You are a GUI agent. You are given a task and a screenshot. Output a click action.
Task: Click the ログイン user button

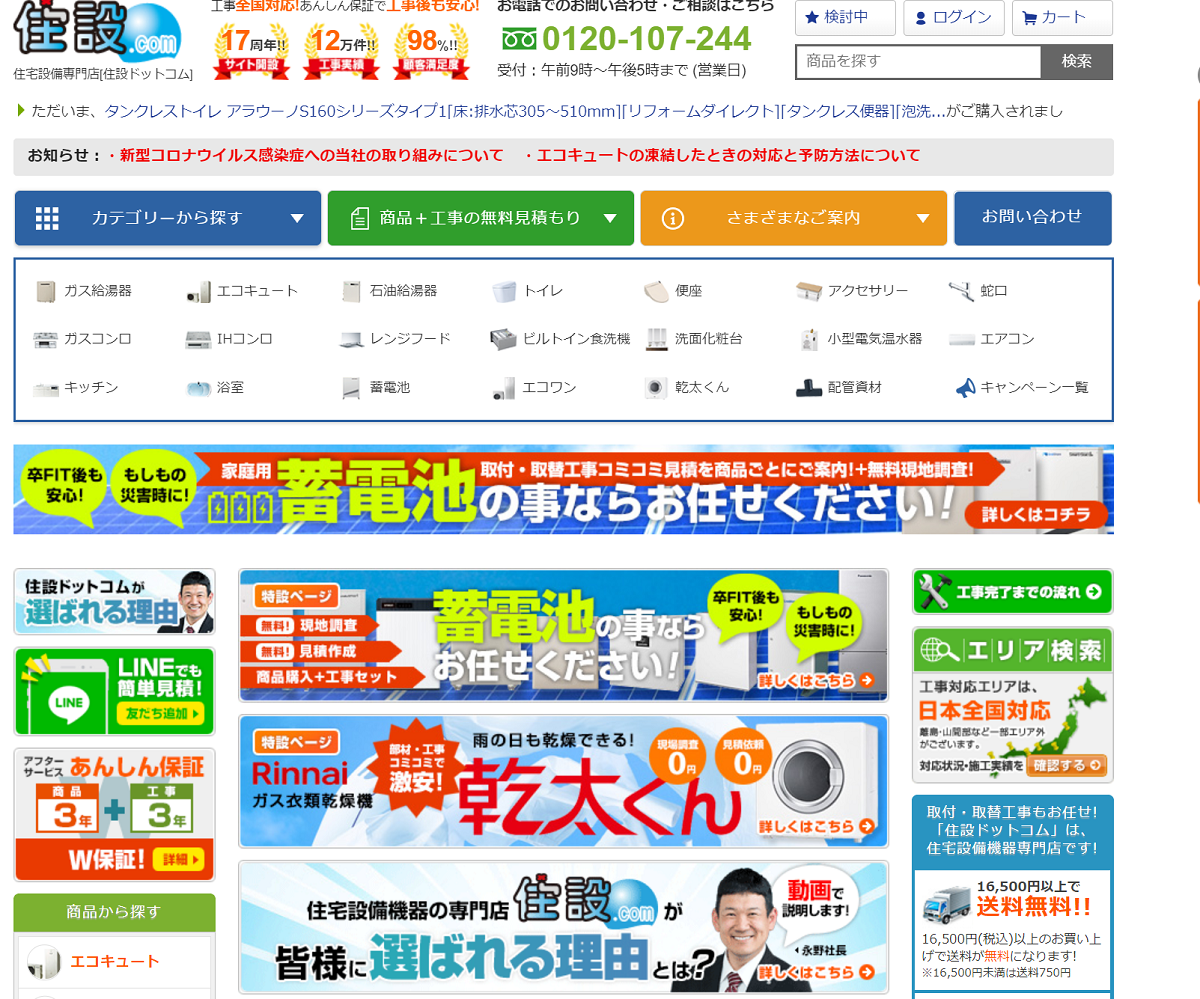tap(953, 18)
